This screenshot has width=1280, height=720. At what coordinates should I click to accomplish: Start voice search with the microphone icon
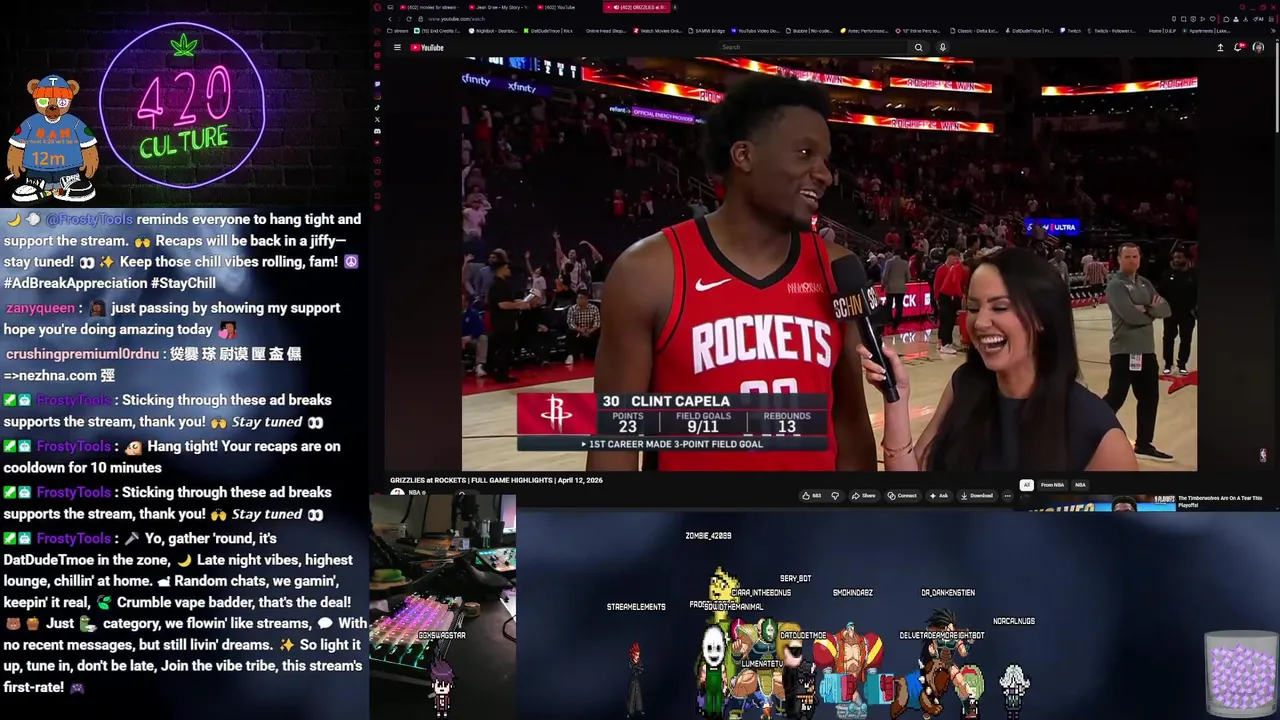click(942, 47)
